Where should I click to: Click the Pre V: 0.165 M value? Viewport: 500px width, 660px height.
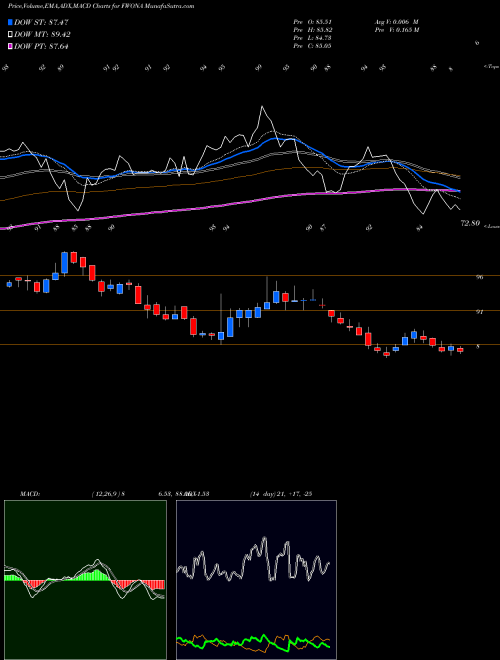coord(397,30)
